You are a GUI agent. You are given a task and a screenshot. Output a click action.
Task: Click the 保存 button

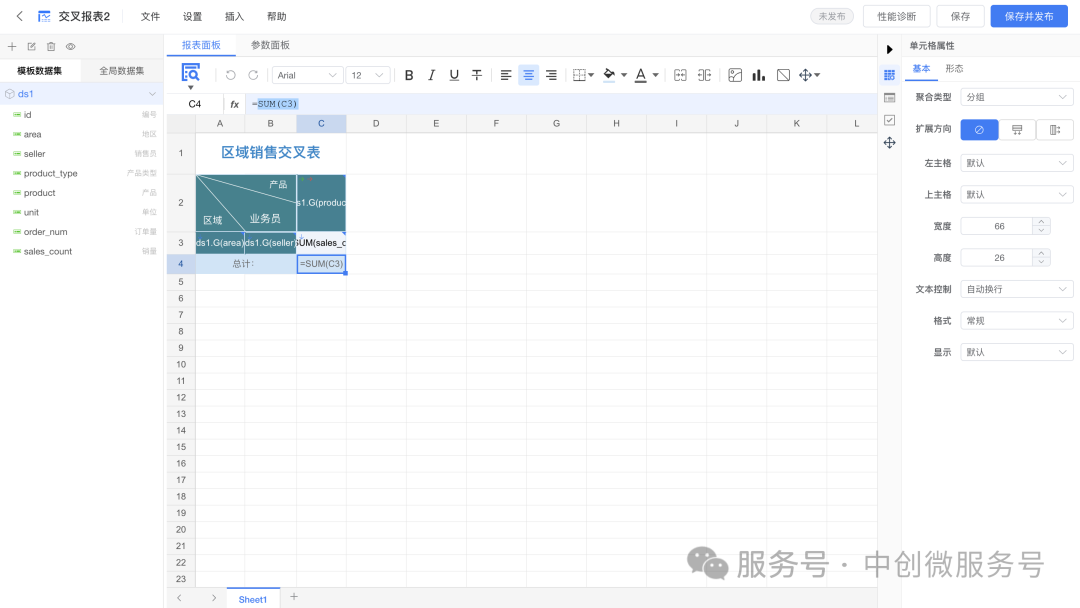point(960,17)
